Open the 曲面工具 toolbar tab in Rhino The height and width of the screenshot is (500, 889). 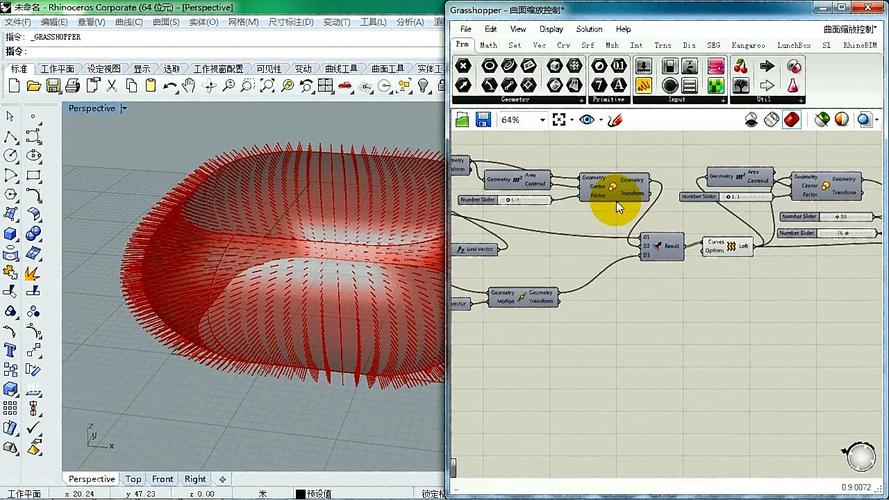(388, 69)
